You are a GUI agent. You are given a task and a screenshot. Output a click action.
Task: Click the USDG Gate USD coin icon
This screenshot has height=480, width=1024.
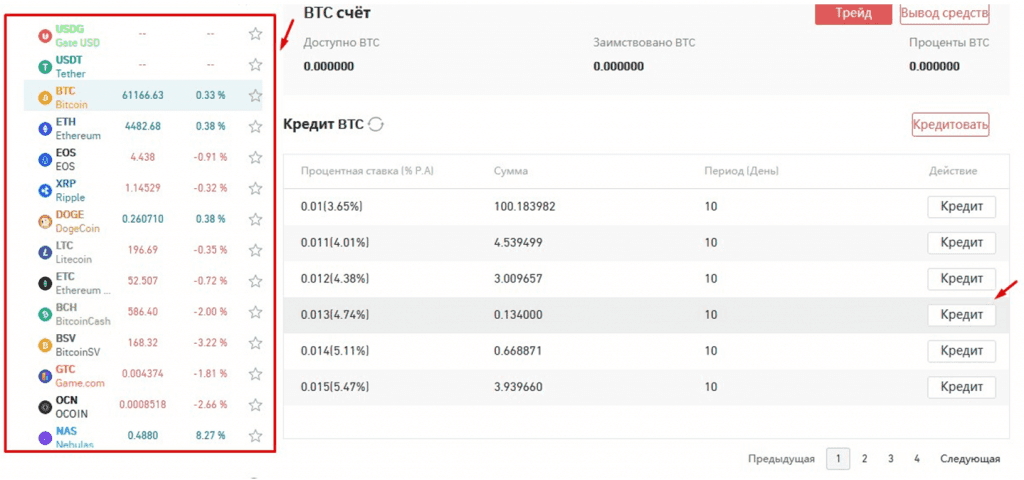click(x=45, y=37)
